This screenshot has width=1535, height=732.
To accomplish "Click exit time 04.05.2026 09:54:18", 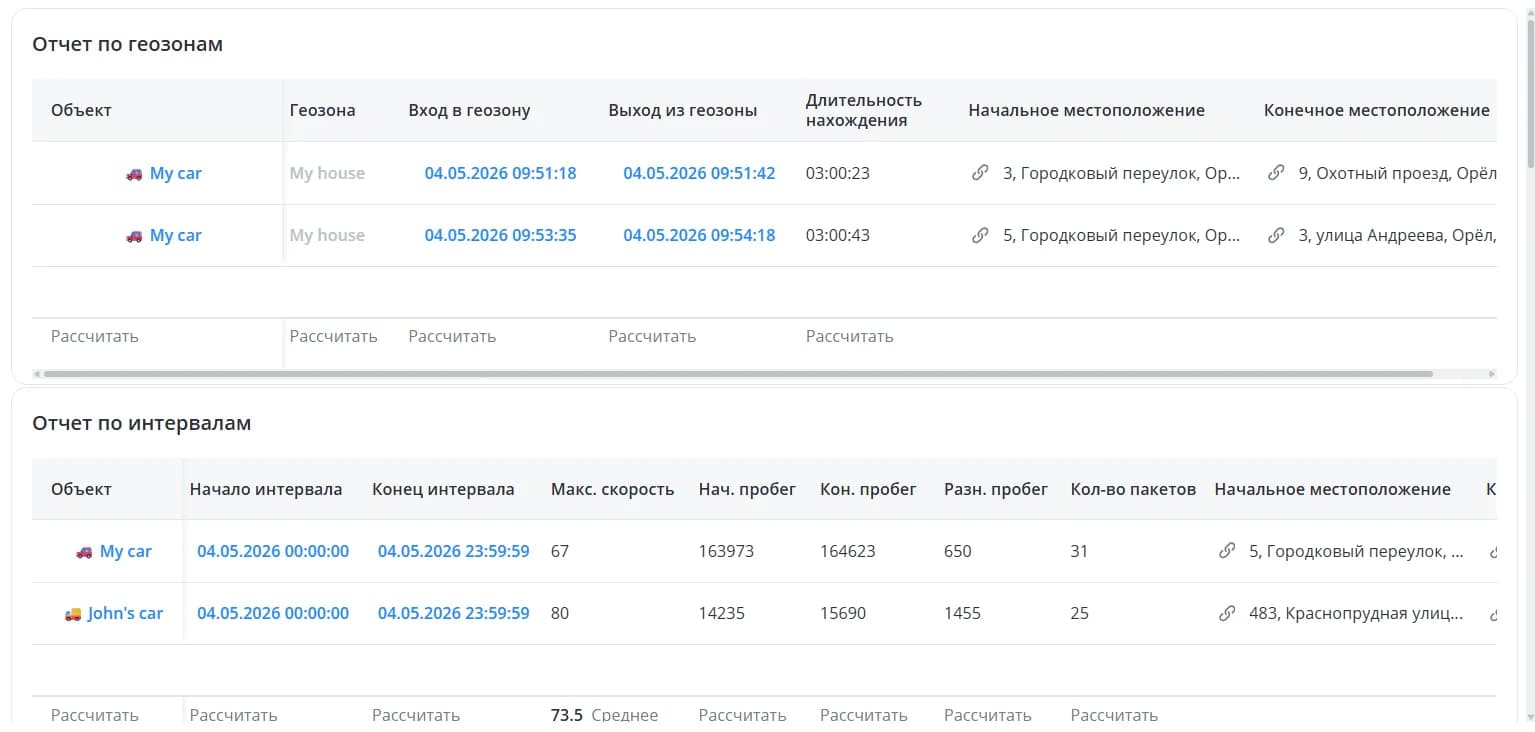I will click(x=699, y=235).
